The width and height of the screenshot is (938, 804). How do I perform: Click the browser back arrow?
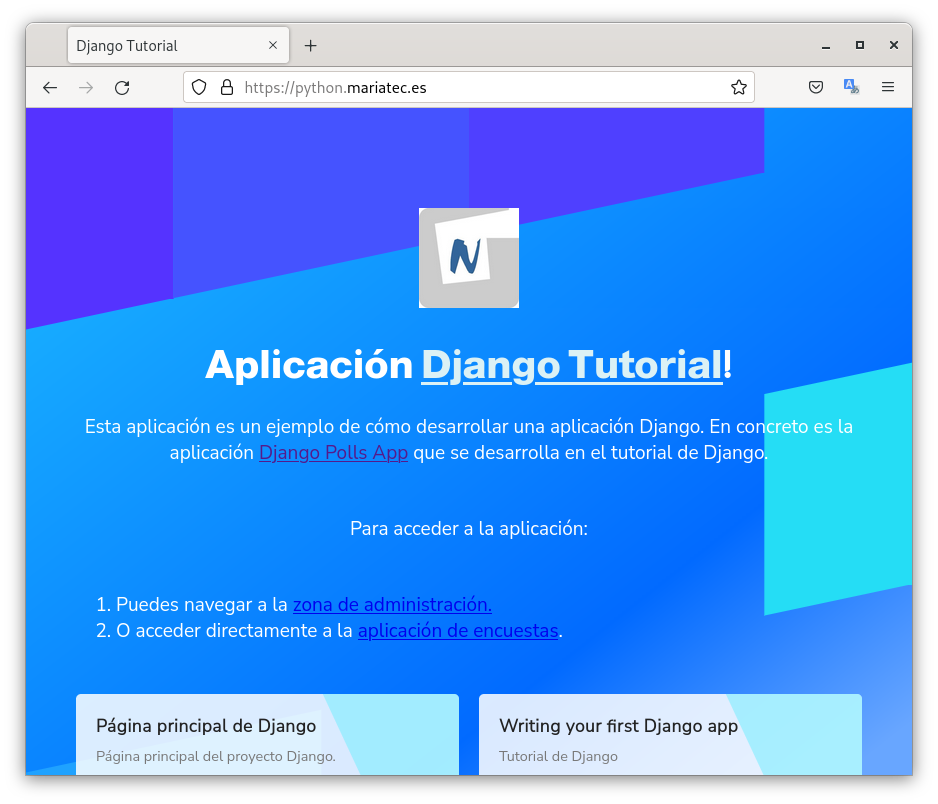pos(50,88)
